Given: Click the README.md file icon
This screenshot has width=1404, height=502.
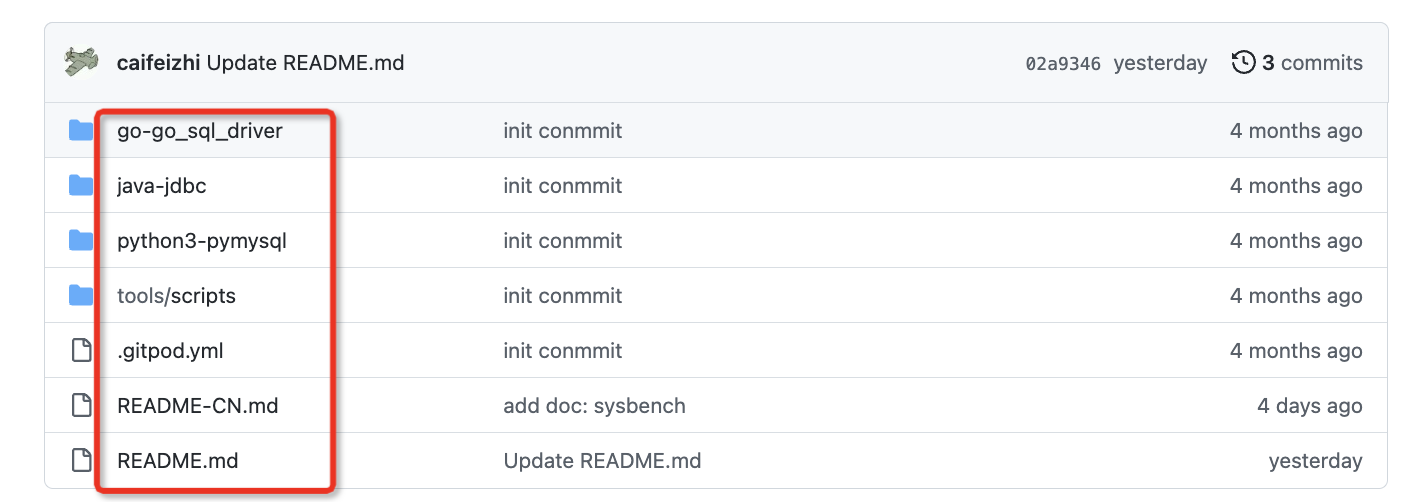Looking at the screenshot, I should (x=81, y=461).
